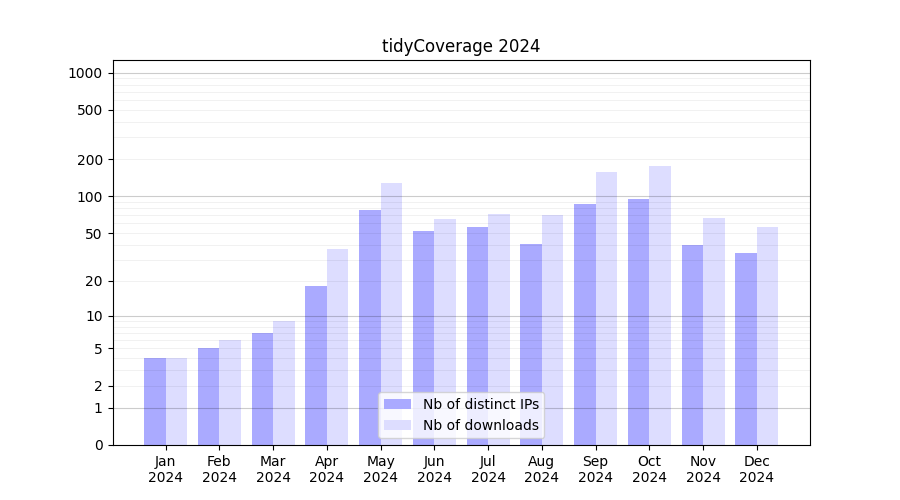Click the Jun 2024 x-axis label
This screenshot has height=500, width=900.
[434, 469]
